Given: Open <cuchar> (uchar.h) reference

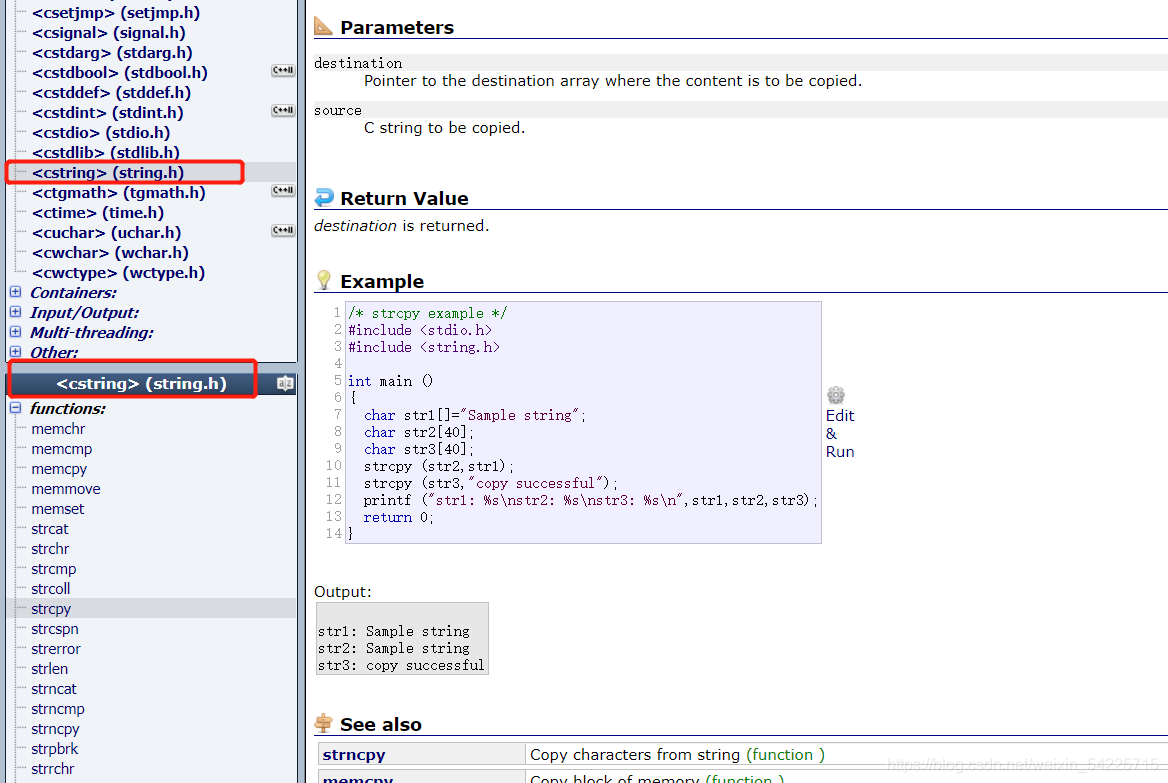Looking at the screenshot, I should point(107,233).
